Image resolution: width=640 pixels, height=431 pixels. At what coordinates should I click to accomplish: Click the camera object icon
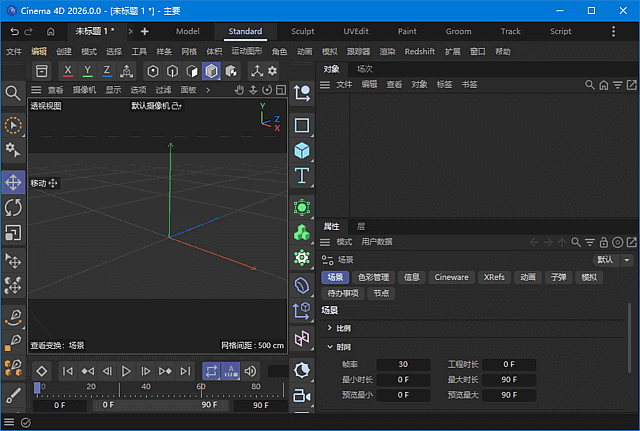pyautogui.click(x=302, y=396)
